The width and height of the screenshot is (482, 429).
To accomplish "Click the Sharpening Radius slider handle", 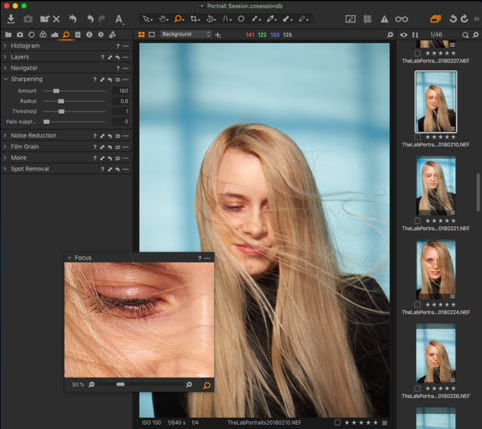I will click(61, 101).
